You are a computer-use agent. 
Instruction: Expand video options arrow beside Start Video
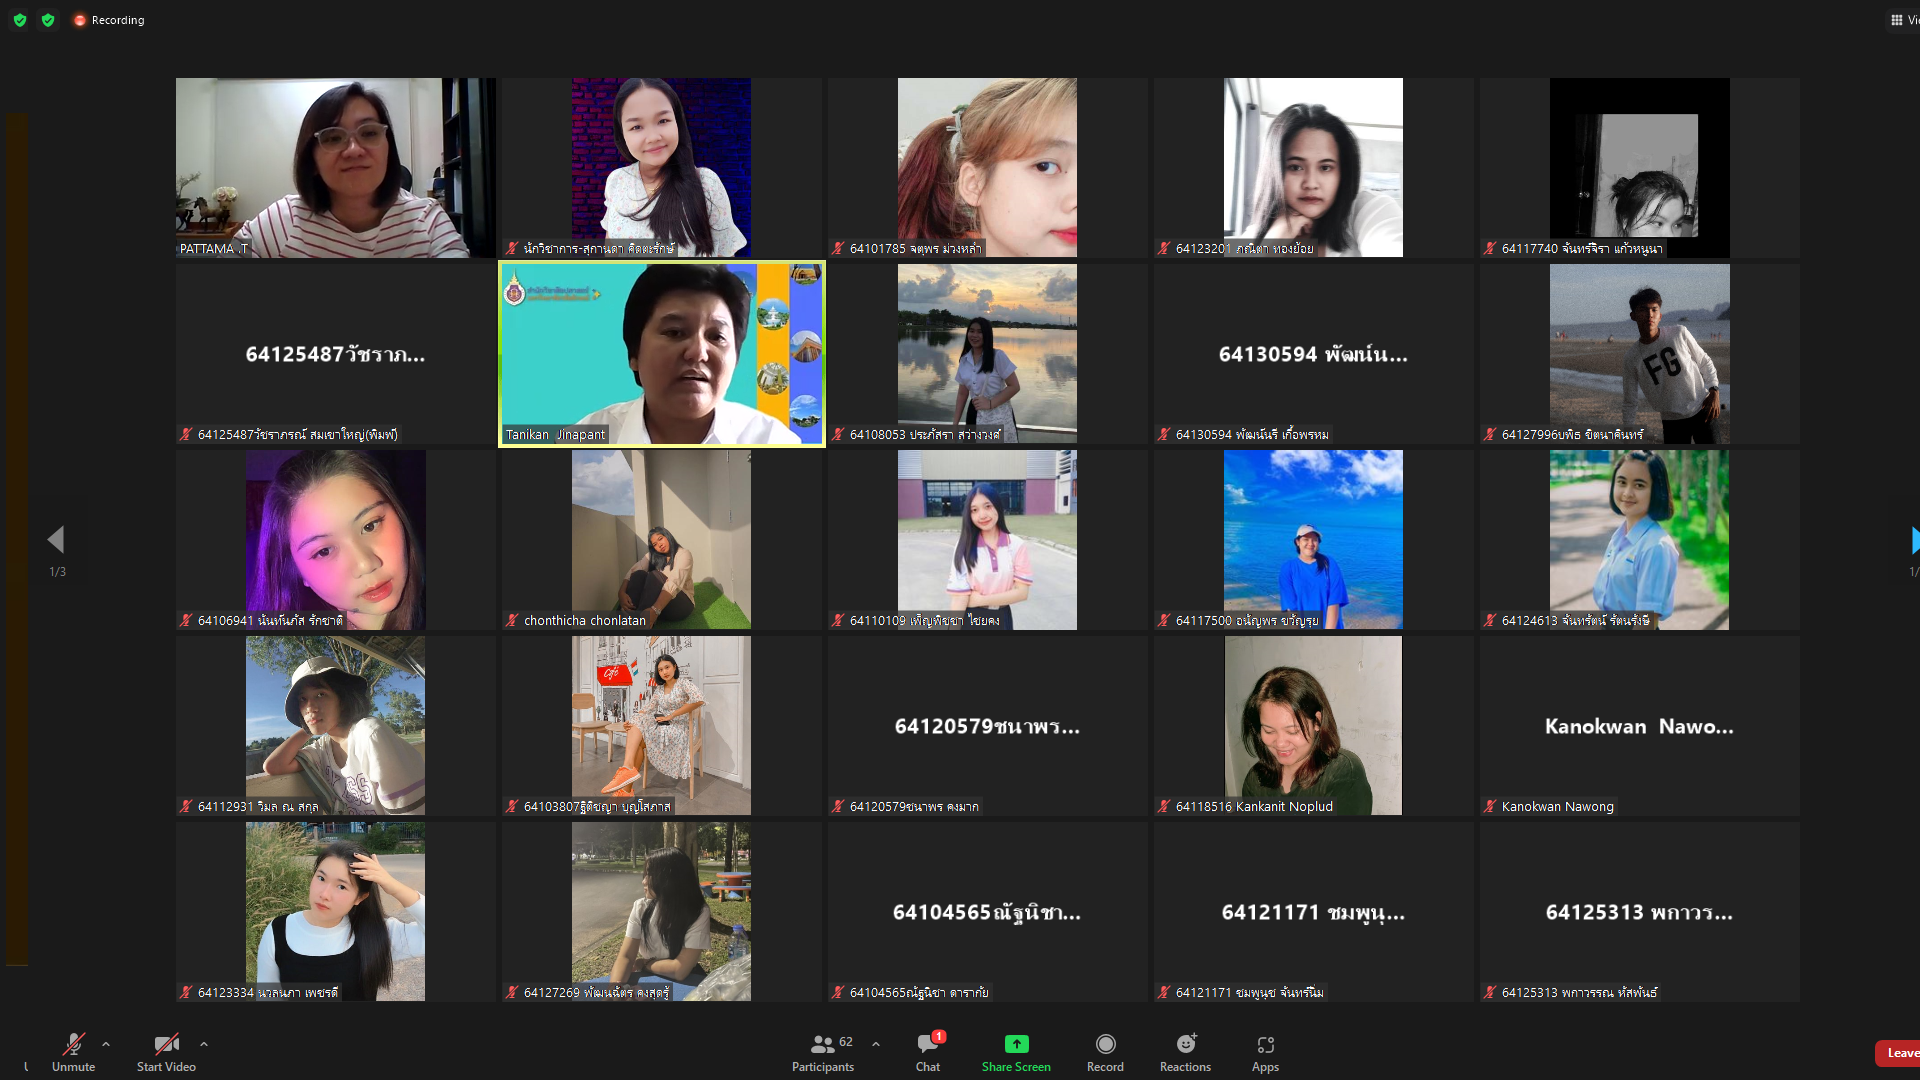tap(204, 1044)
